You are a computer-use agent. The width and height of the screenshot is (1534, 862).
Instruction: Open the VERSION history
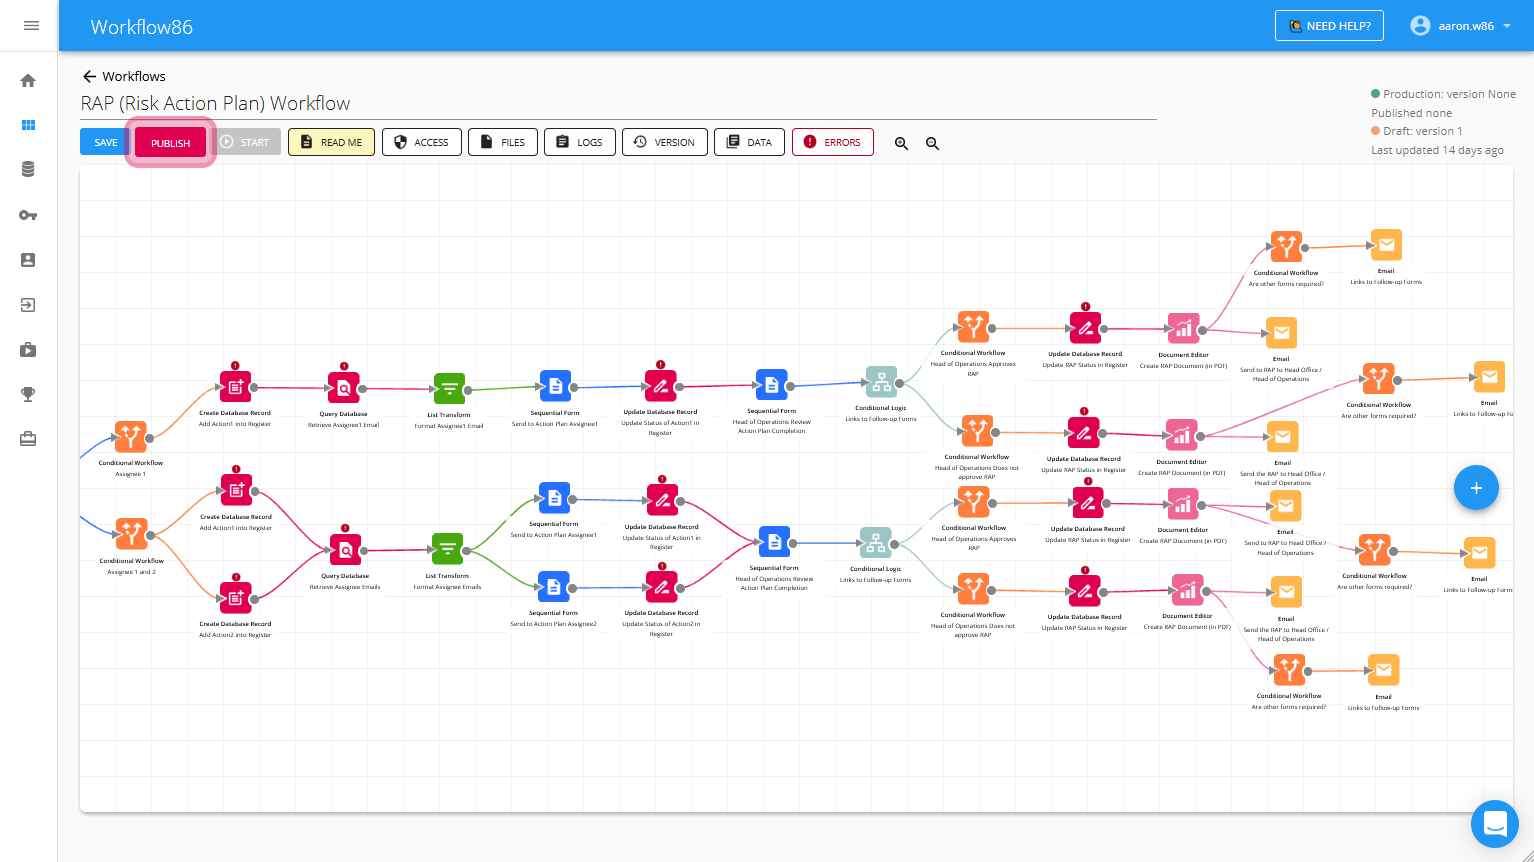point(664,143)
